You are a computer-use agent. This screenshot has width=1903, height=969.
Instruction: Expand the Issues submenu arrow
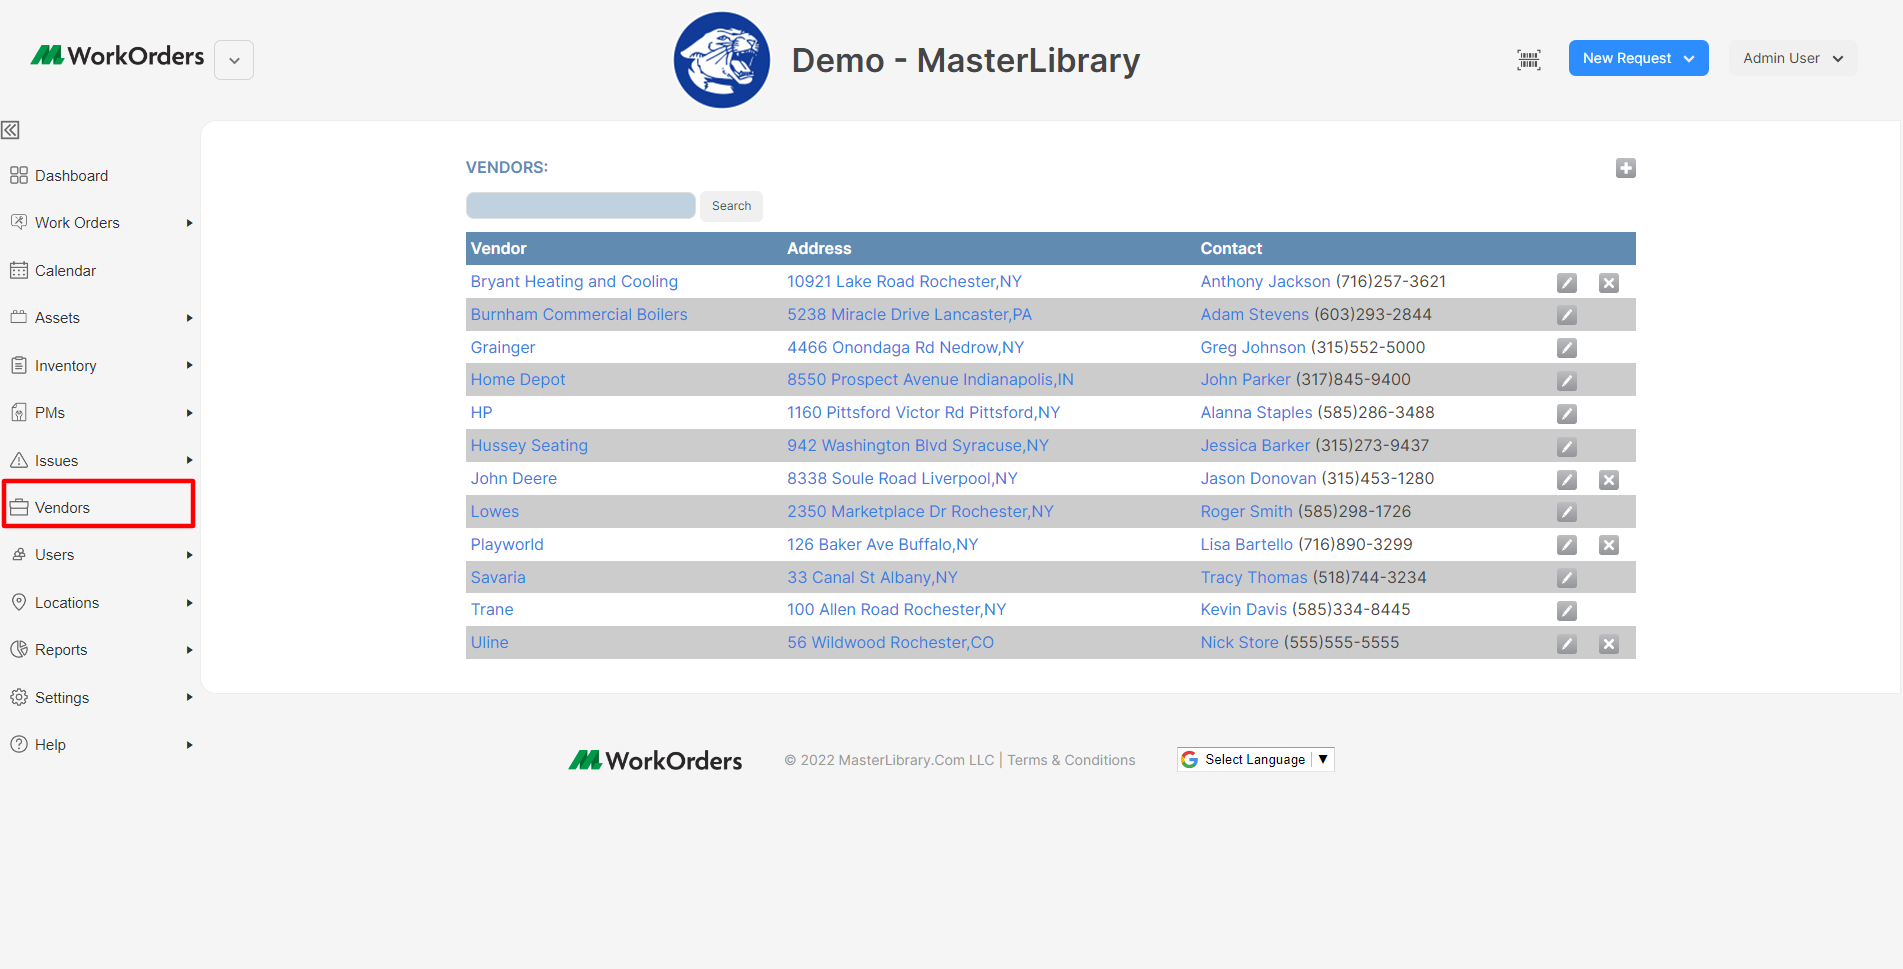coord(189,460)
